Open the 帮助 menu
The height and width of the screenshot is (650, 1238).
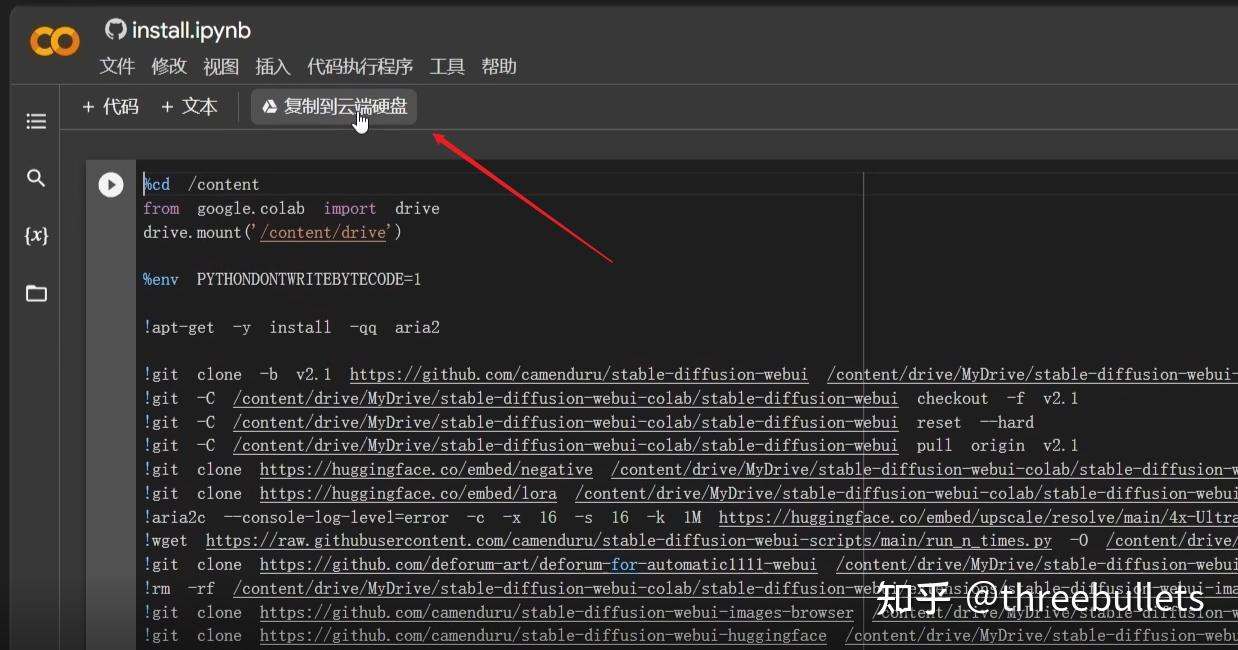(x=499, y=66)
